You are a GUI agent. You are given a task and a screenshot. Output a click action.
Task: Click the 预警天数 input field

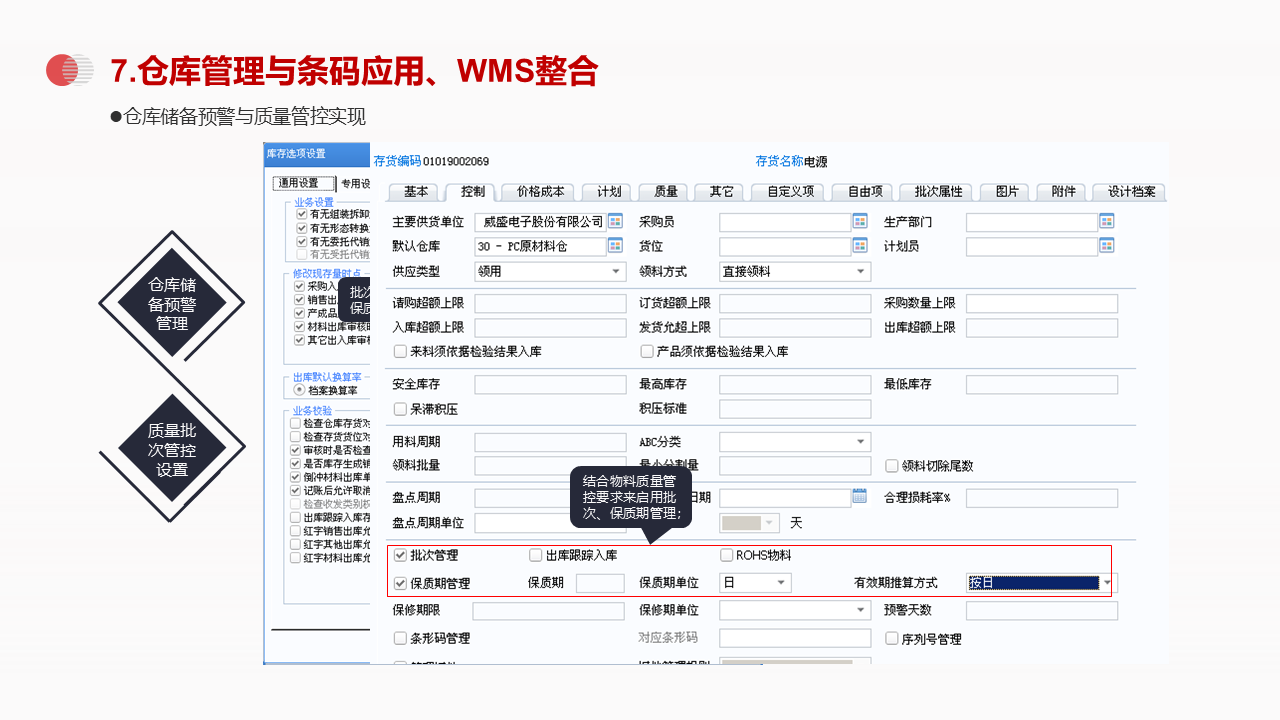[1042, 610]
